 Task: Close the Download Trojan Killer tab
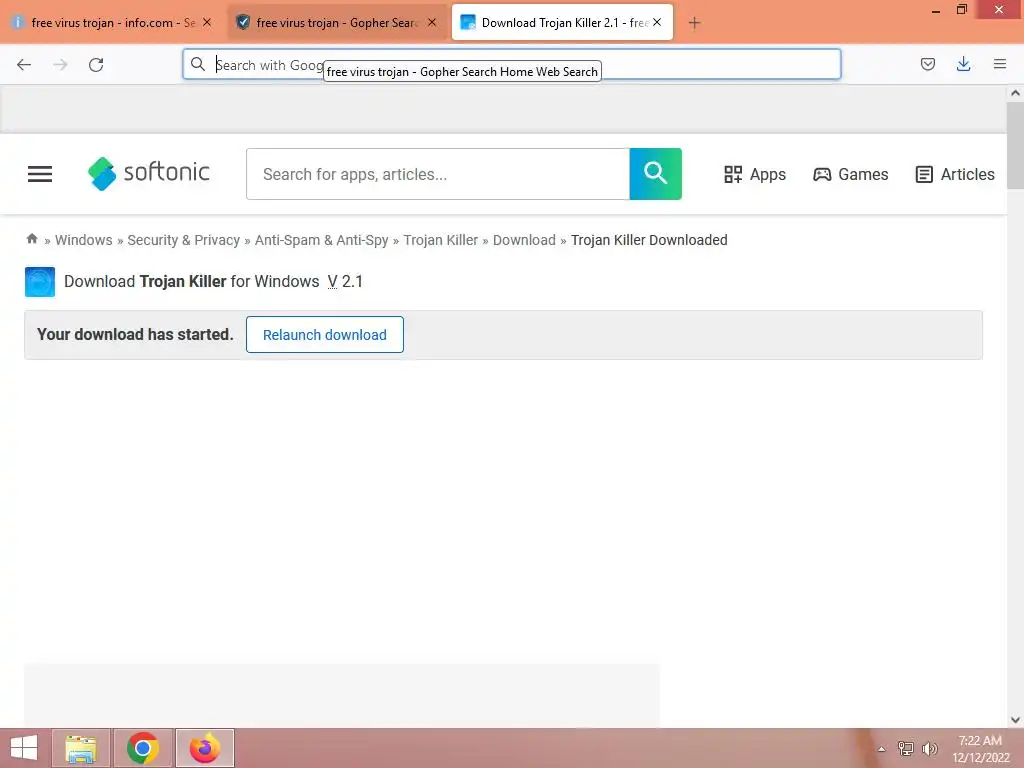pos(657,22)
